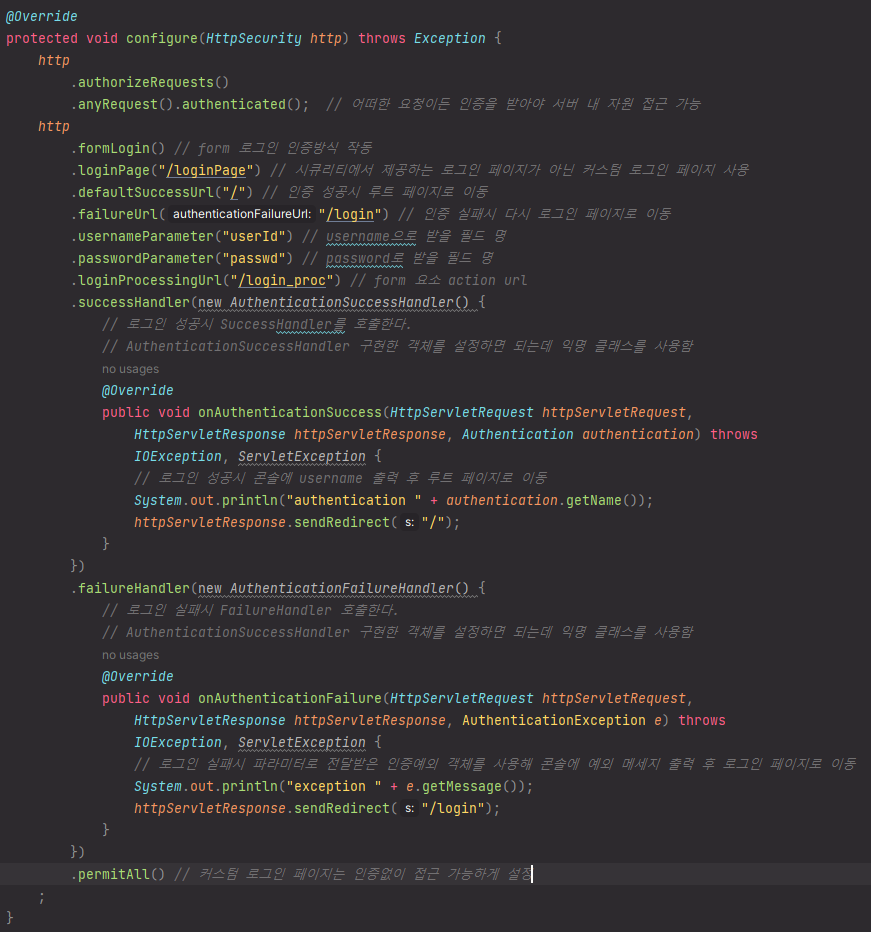The image size is (871, 932).
Task: Click the "/loginPage" string literal
Action: (x=206, y=171)
